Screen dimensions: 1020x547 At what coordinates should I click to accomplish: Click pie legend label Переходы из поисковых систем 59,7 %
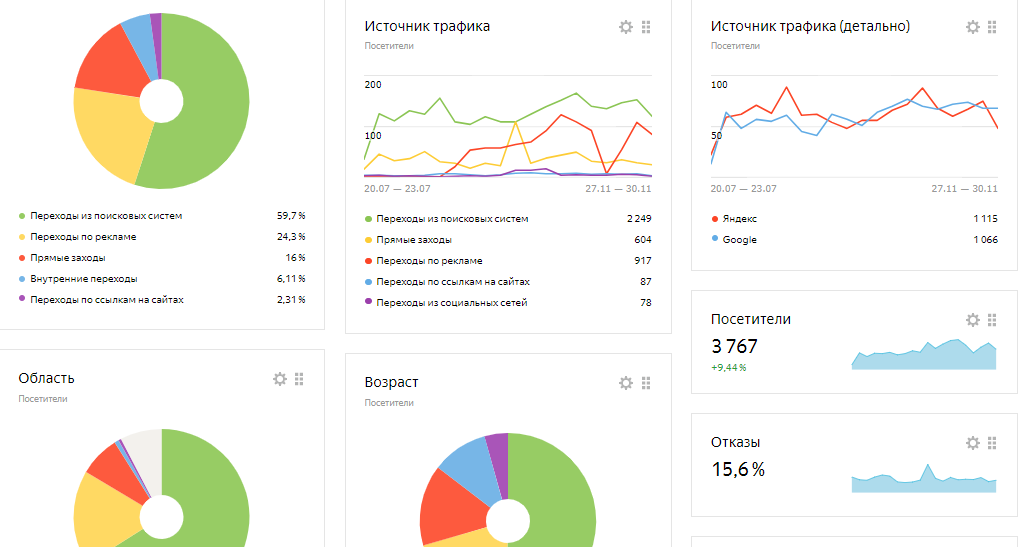tap(106, 216)
